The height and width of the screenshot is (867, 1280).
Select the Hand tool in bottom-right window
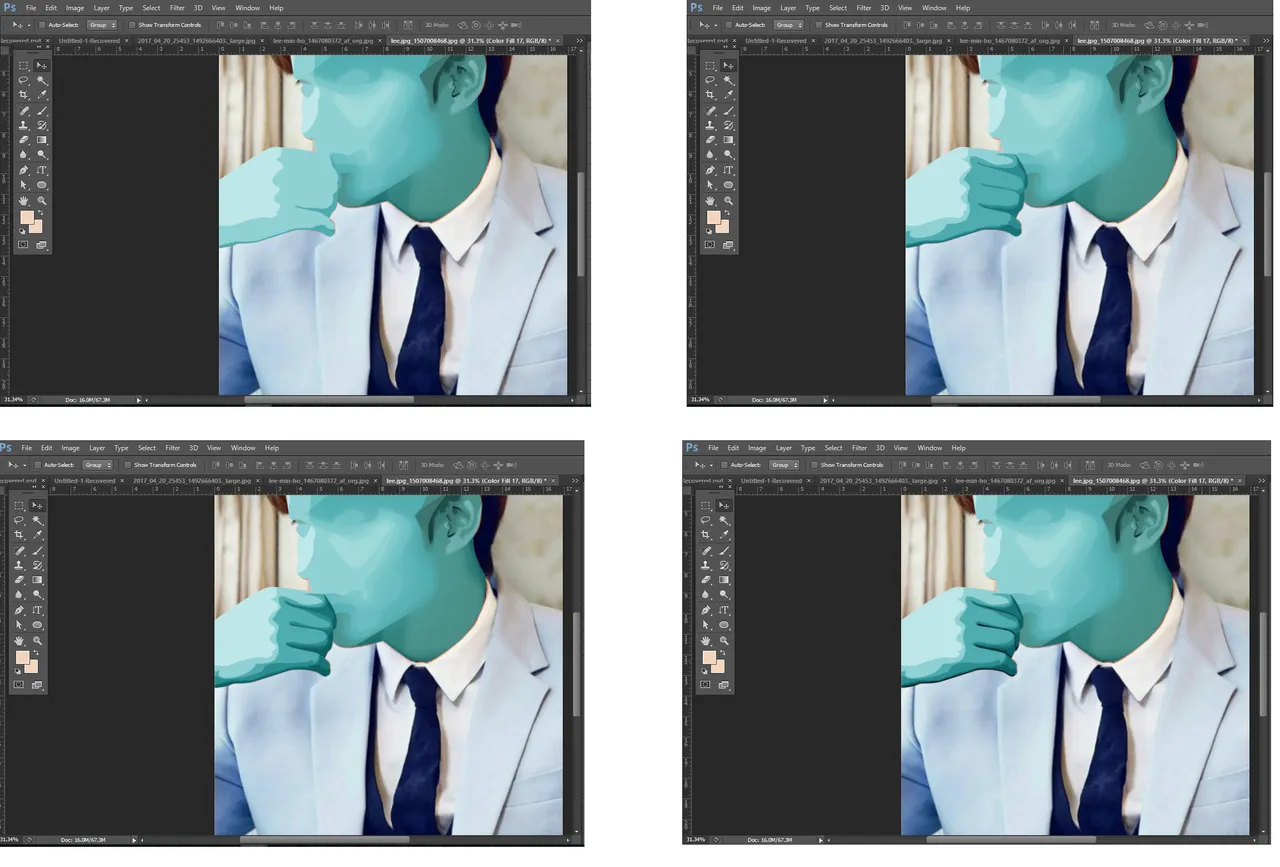click(707, 640)
